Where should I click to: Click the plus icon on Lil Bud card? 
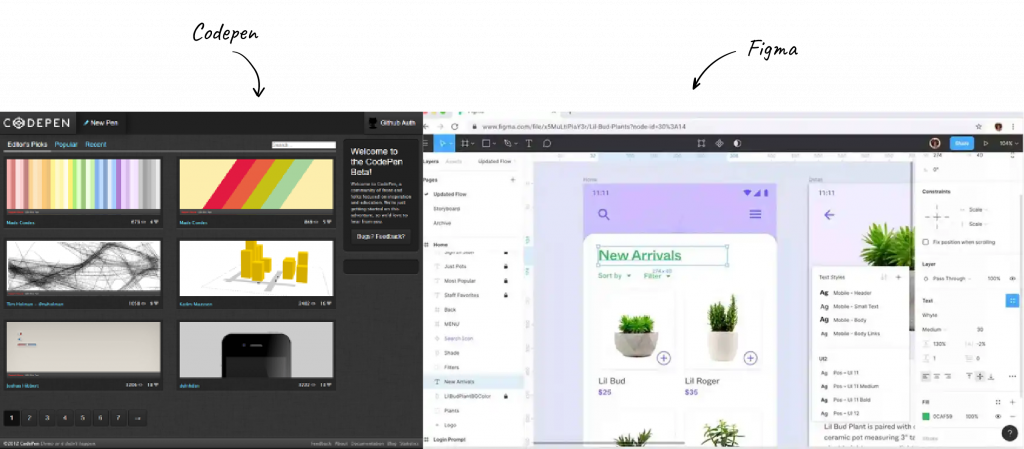coord(664,358)
